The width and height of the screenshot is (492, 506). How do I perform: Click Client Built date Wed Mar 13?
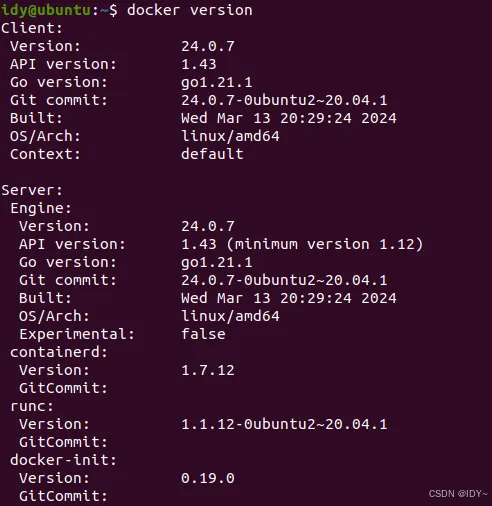(289, 118)
